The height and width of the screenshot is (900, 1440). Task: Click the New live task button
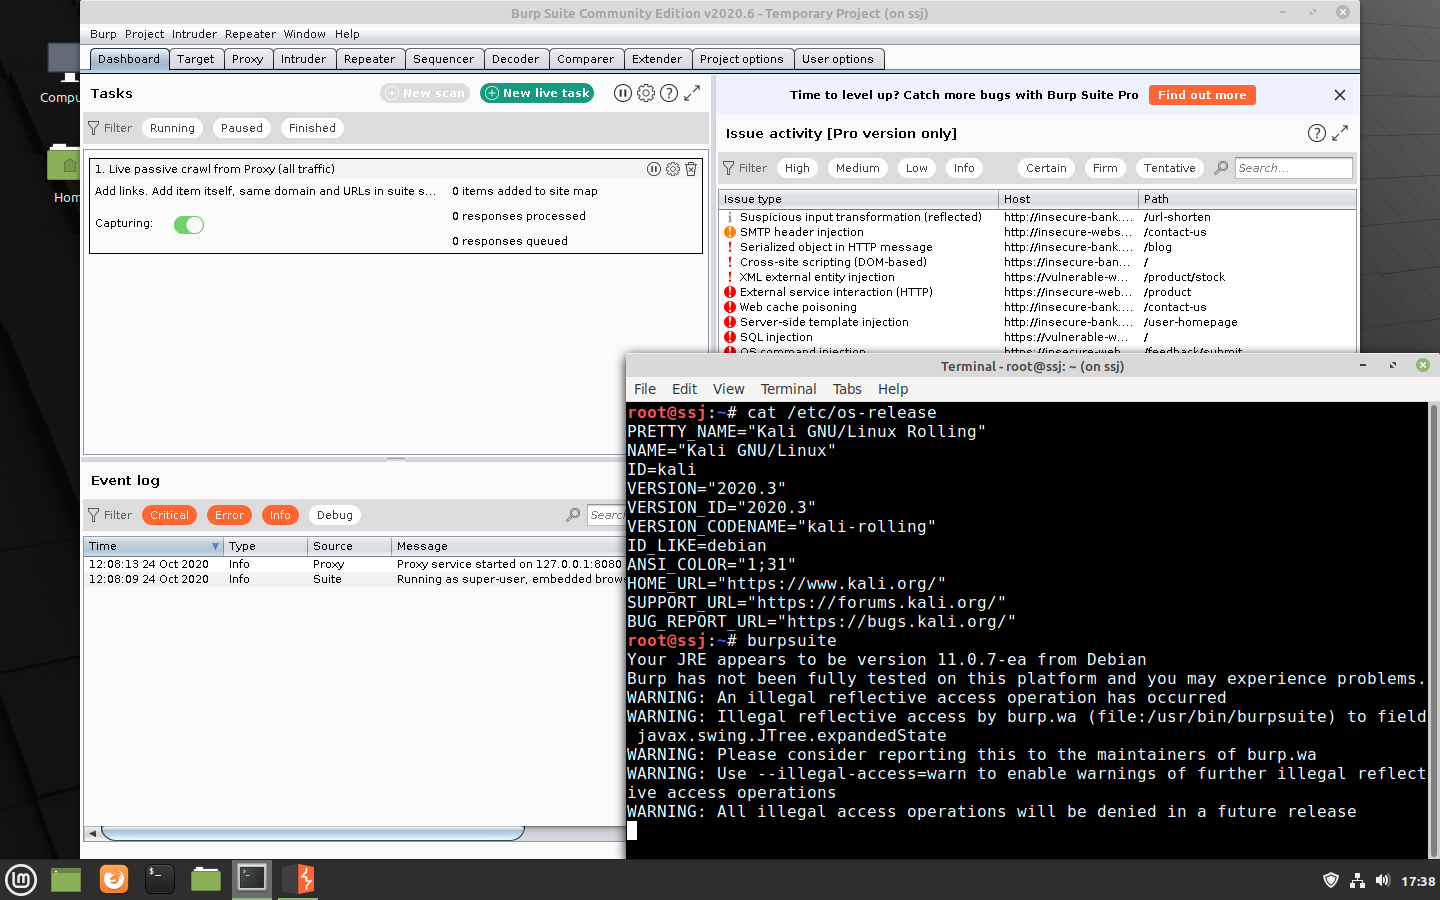[536, 92]
